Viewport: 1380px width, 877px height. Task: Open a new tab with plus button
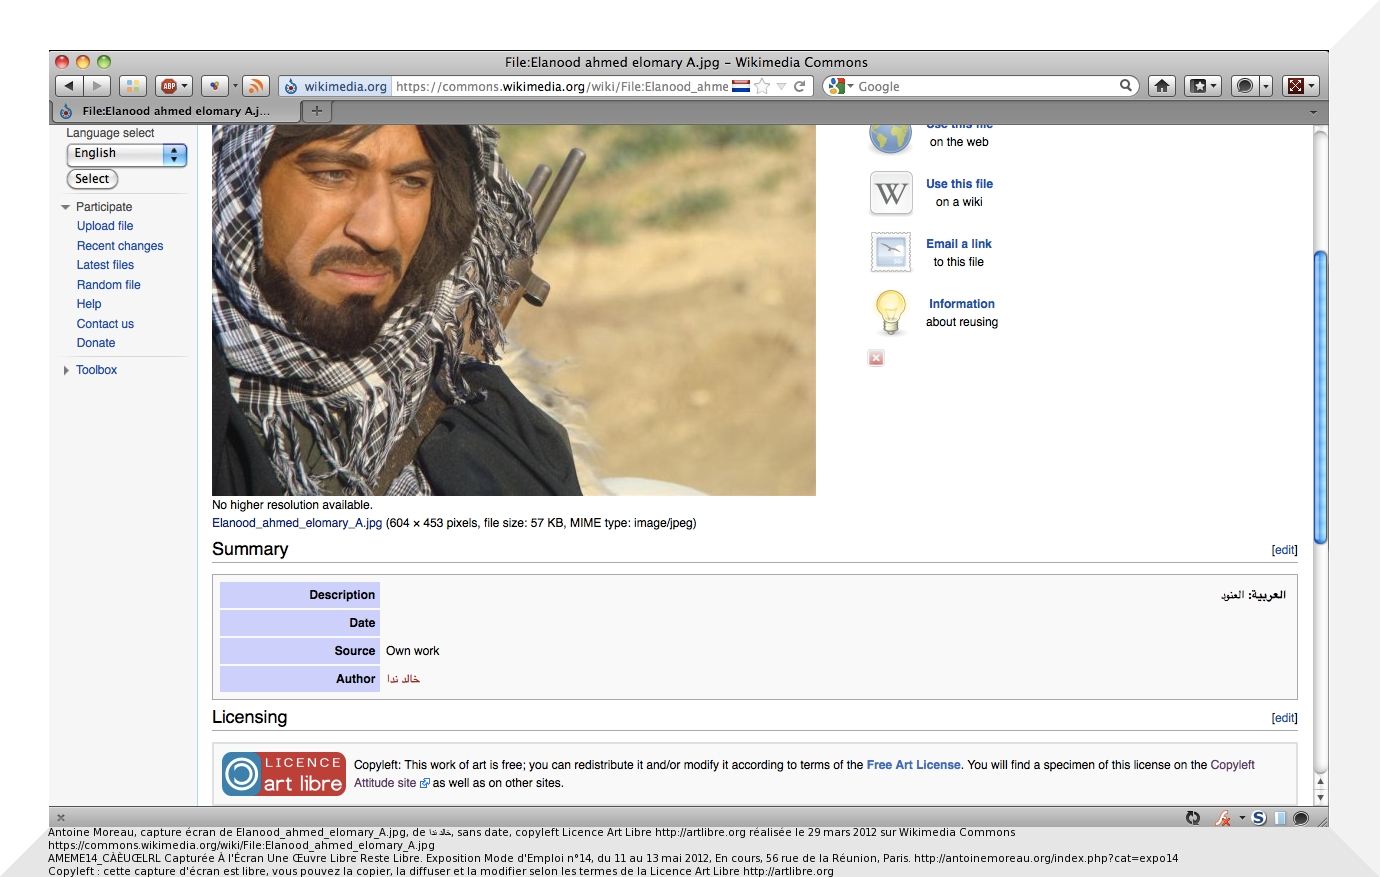coord(317,111)
